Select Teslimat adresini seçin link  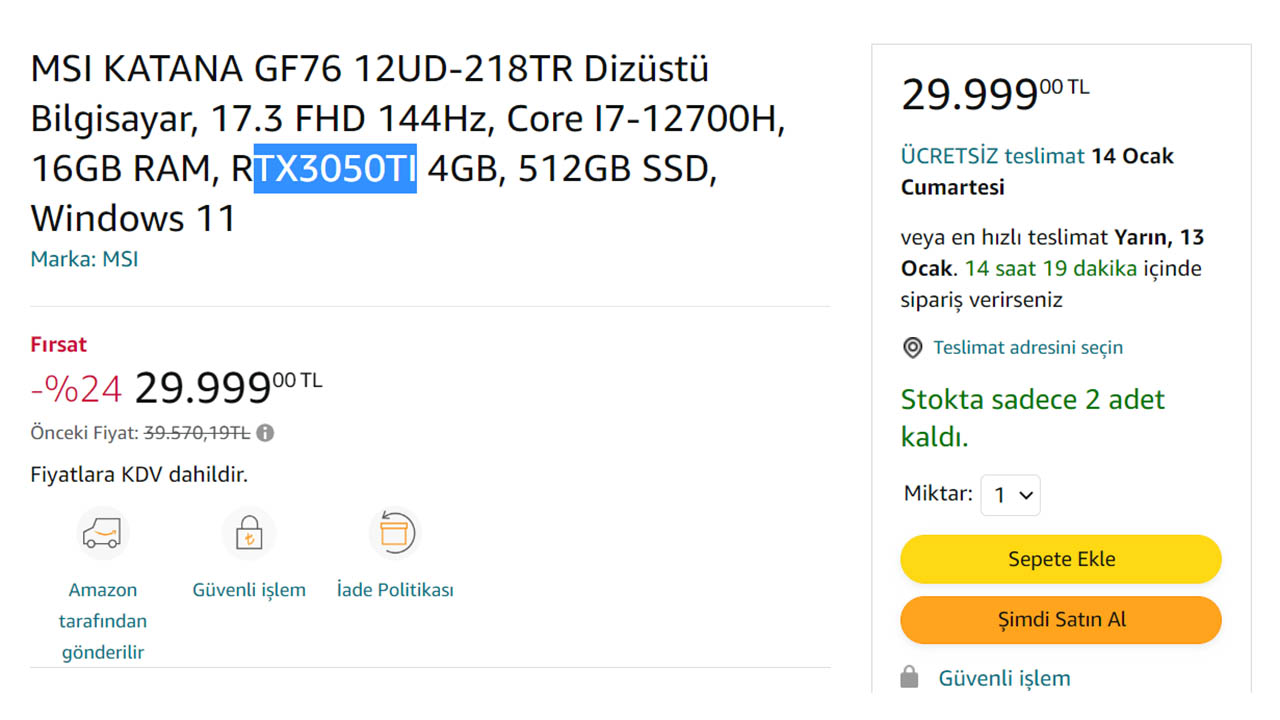tap(1028, 348)
